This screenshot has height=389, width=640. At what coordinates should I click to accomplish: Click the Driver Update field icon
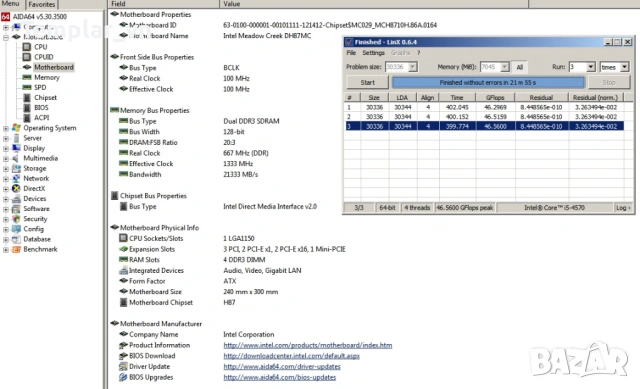[x=123, y=367]
